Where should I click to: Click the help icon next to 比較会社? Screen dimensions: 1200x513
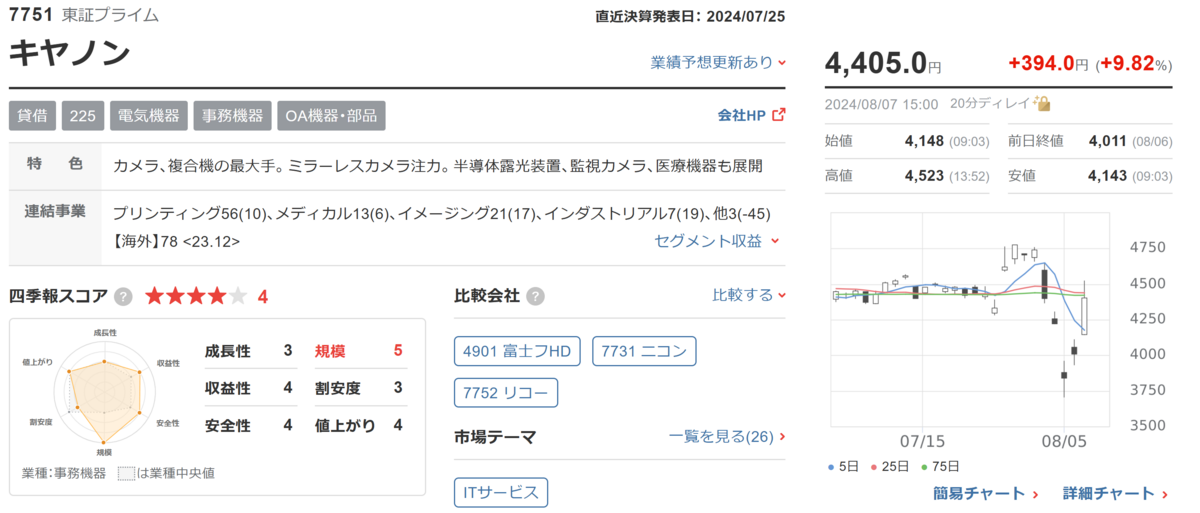click(x=536, y=296)
